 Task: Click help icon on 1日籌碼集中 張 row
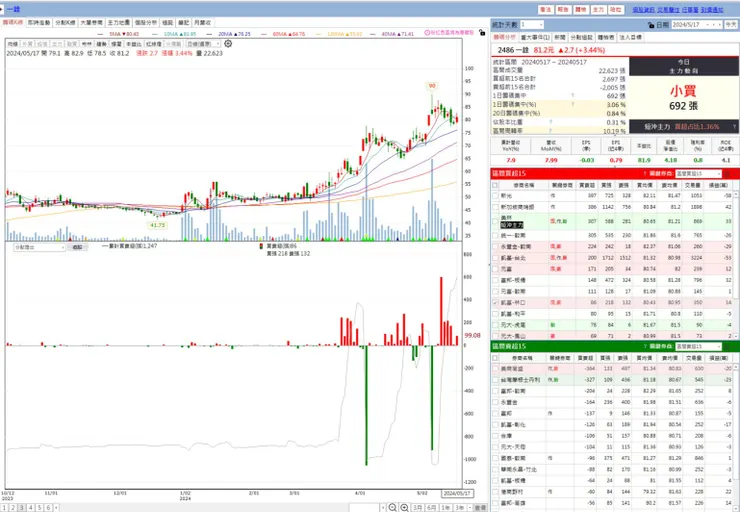(x=573, y=96)
